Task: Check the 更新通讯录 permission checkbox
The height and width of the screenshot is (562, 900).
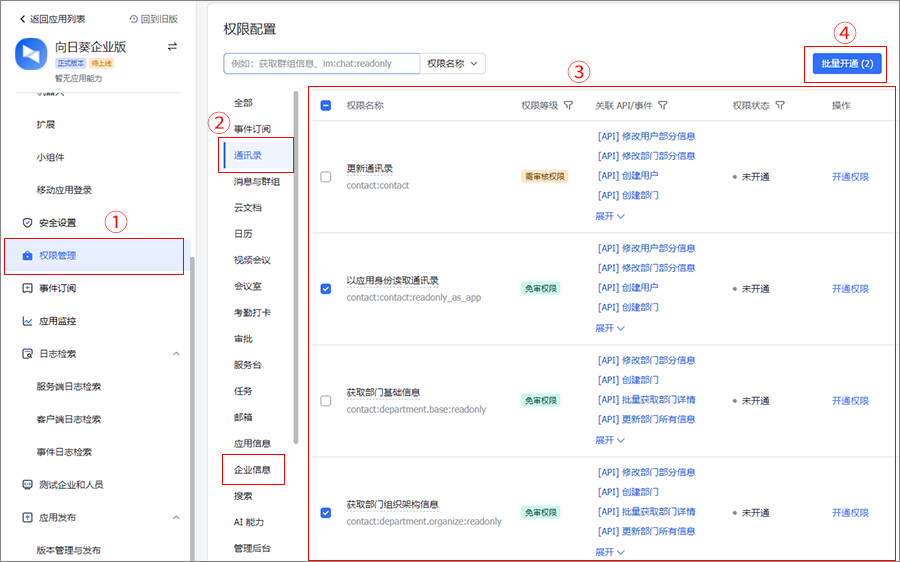Action: click(x=326, y=177)
